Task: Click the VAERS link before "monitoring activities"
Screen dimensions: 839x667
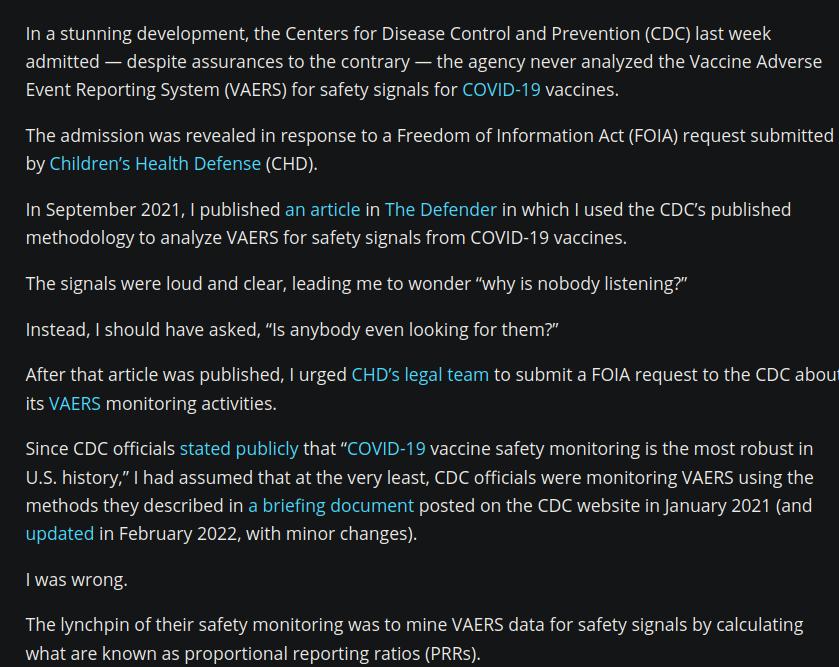Action: (74, 403)
